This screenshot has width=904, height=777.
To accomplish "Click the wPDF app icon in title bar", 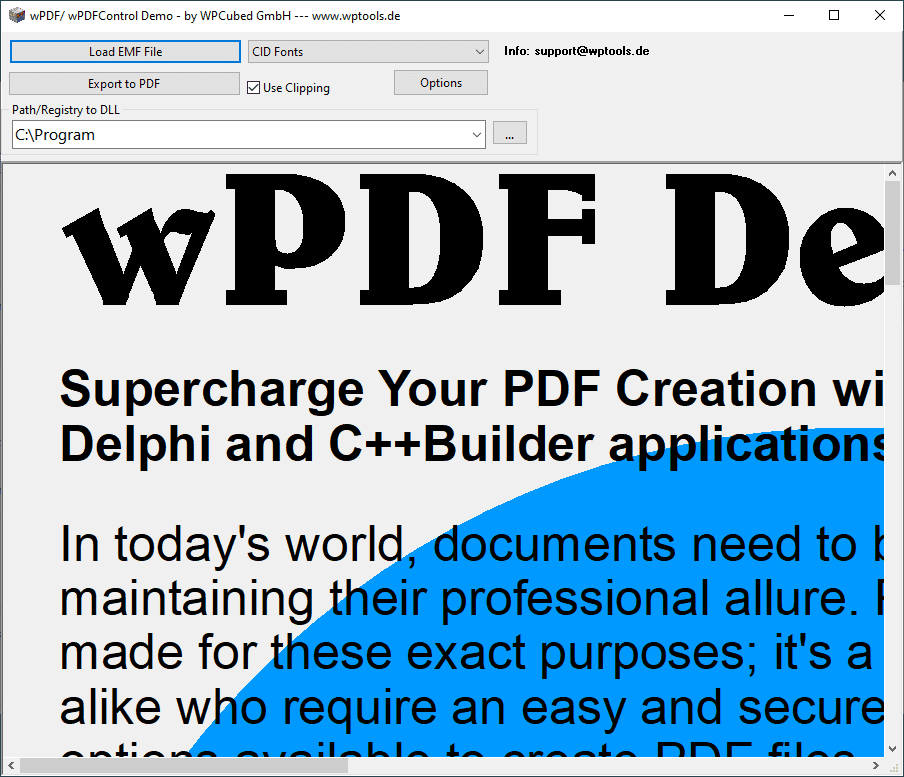I will (x=17, y=15).
